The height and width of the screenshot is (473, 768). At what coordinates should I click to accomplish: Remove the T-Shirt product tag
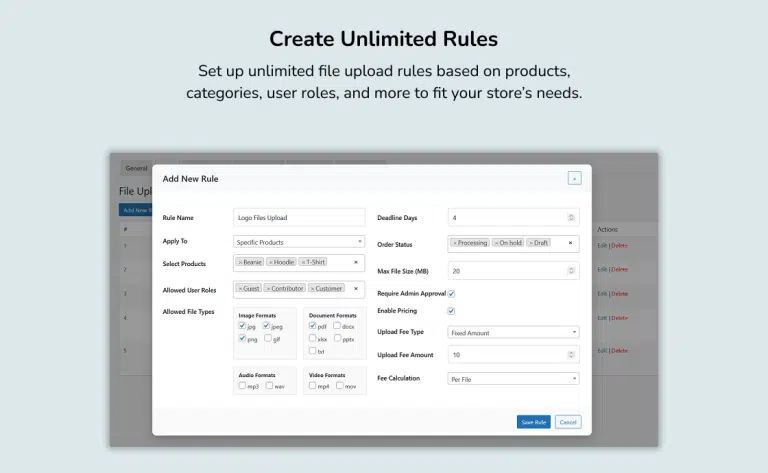pyautogui.click(x=304, y=262)
